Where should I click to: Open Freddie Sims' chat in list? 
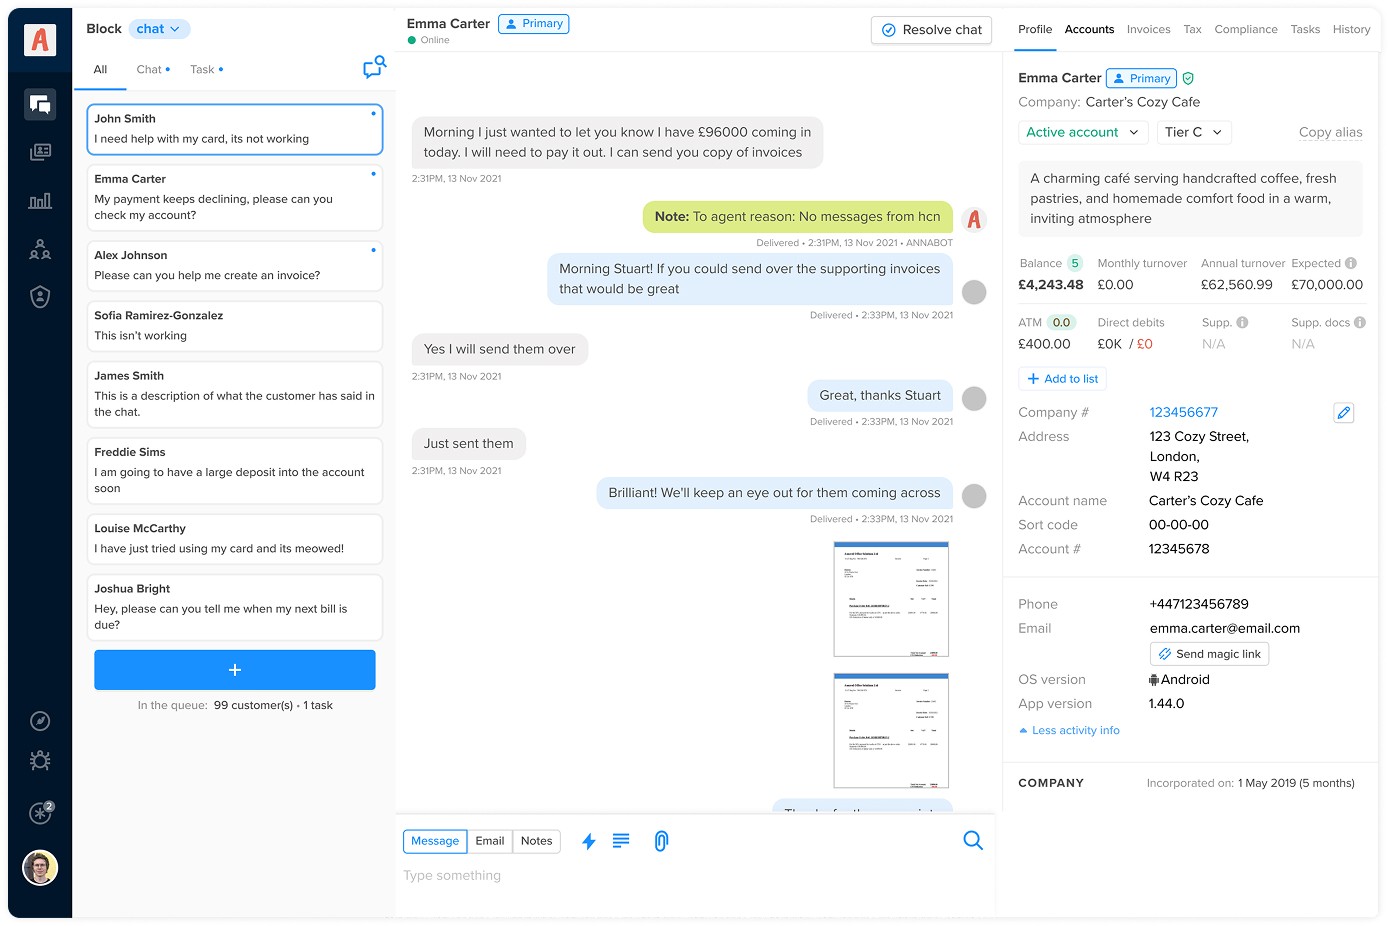tap(235, 471)
